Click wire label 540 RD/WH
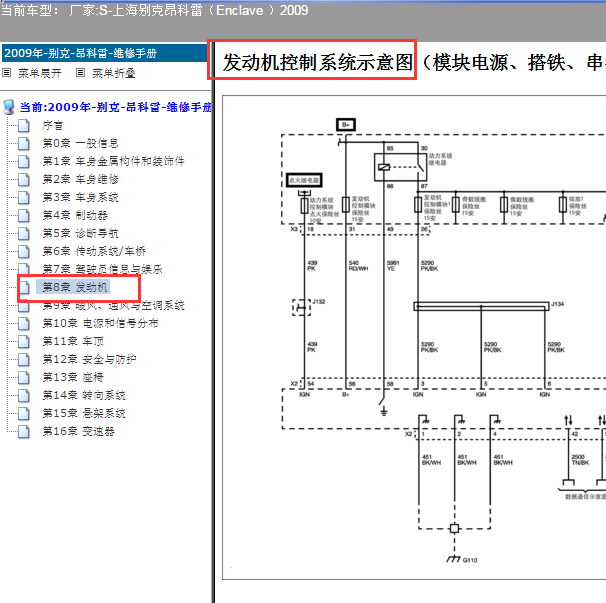Viewport: 606px width, 603px height. pos(358,266)
